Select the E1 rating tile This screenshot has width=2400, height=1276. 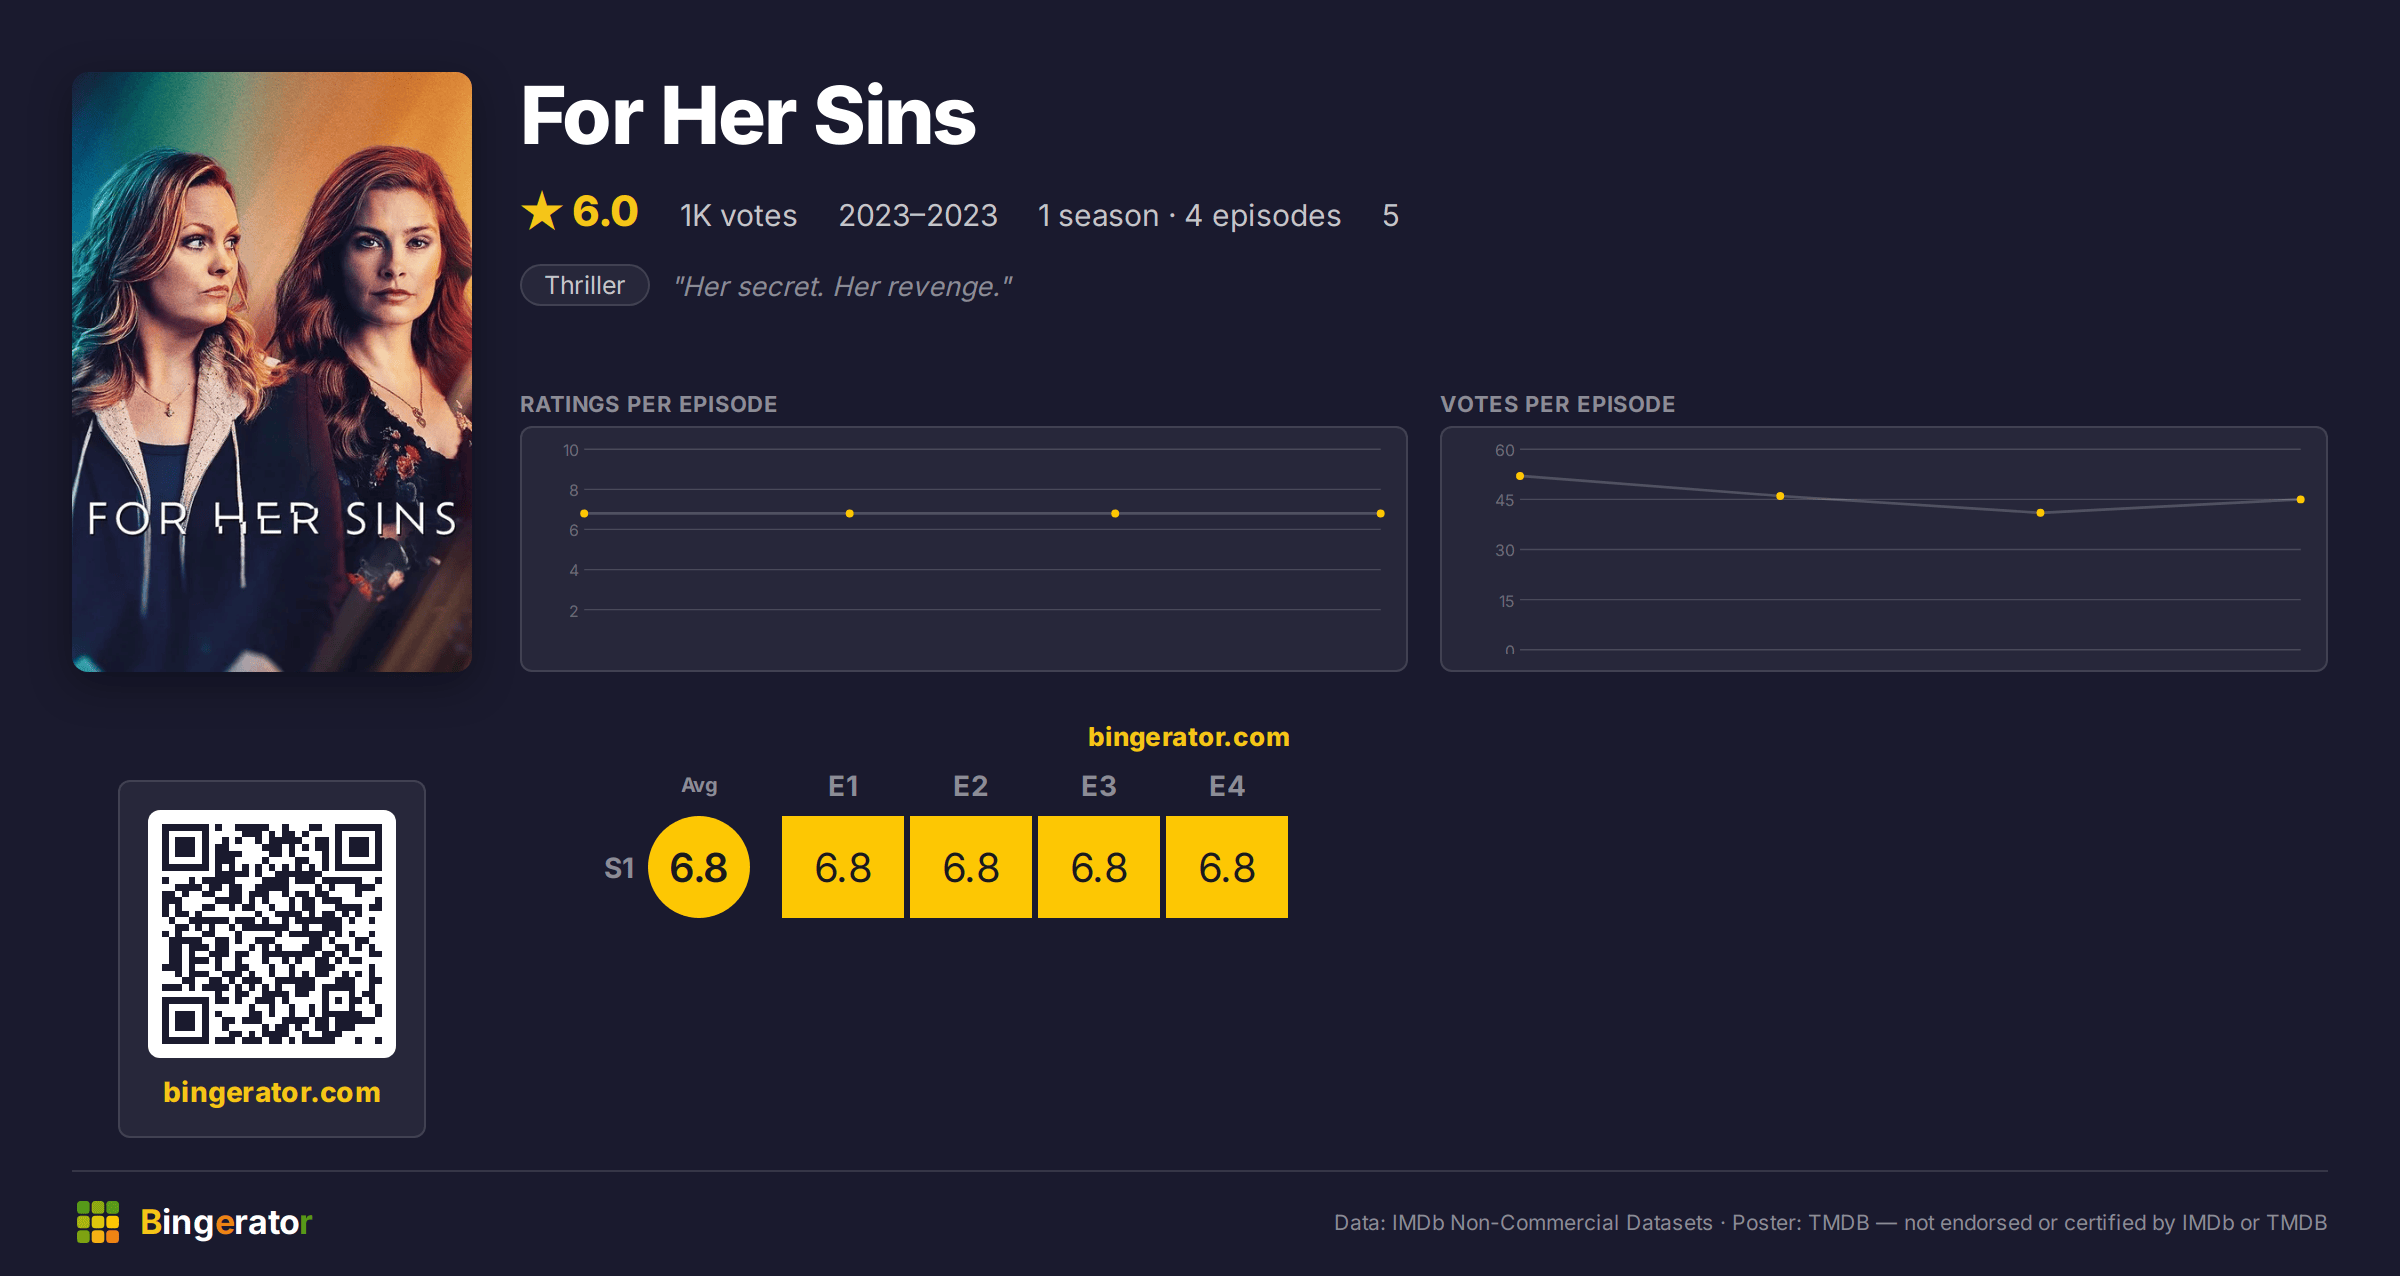click(x=843, y=867)
